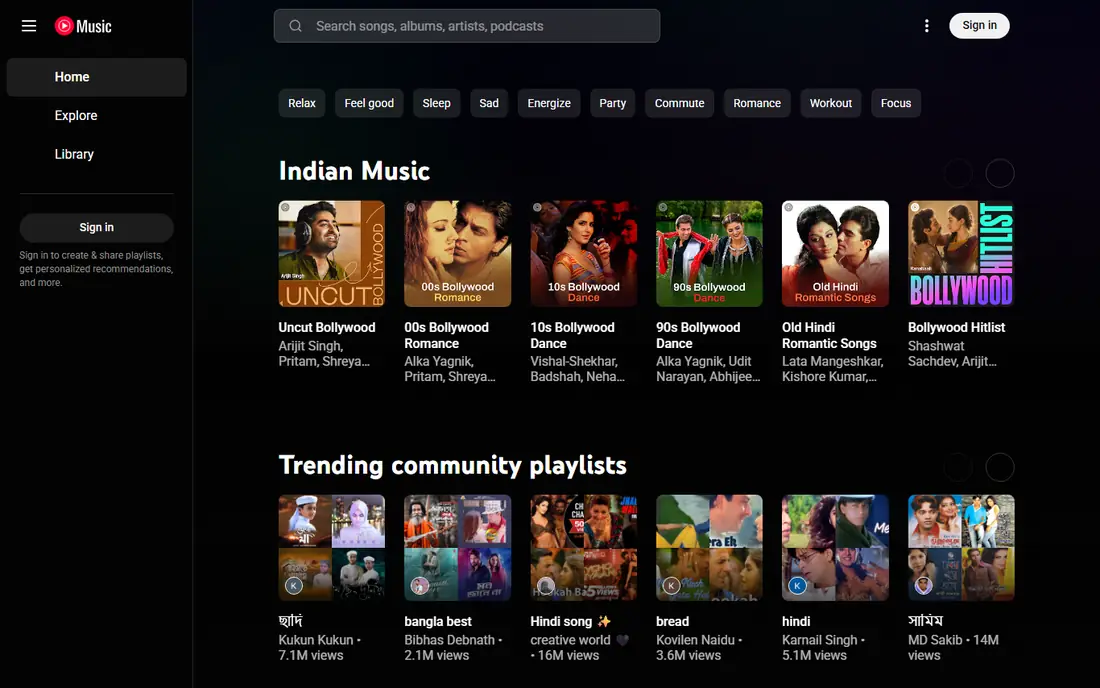Click Hindi song title link
This screenshot has width=1100, height=688.
pos(570,621)
